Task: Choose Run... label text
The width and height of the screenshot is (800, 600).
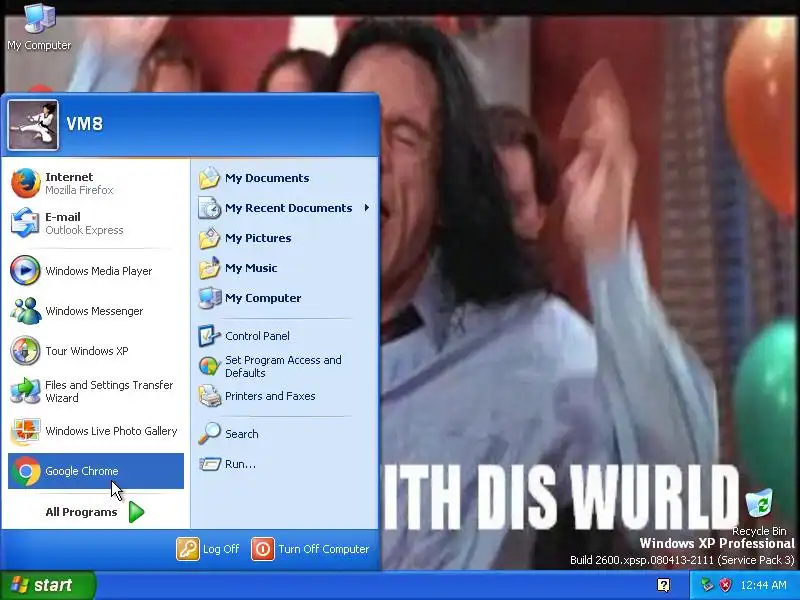Action: [240, 464]
